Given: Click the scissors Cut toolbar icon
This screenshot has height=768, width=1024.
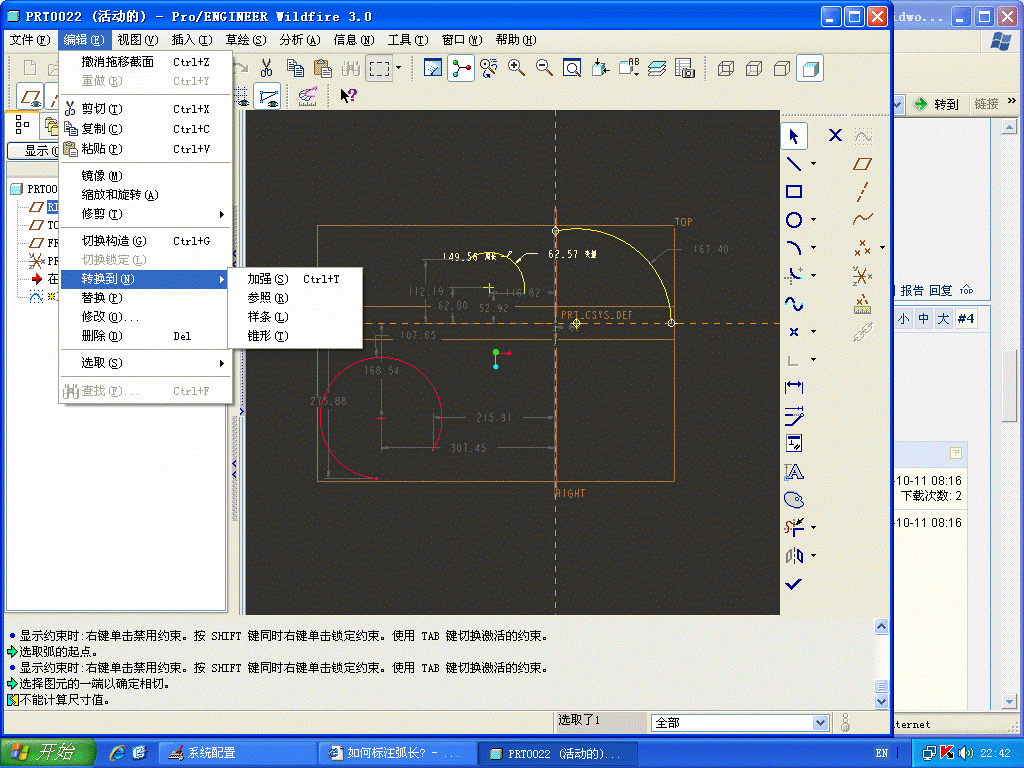Looking at the screenshot, I should 266,68.
